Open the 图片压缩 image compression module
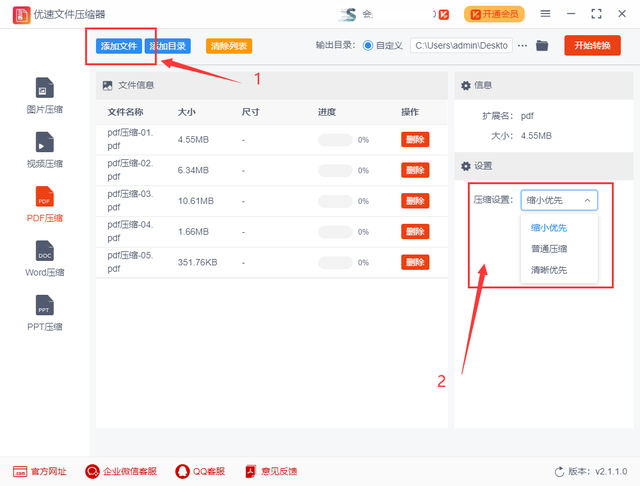This screenshot has height=486, width=640. pyautogui.click(x=44, y=95)
